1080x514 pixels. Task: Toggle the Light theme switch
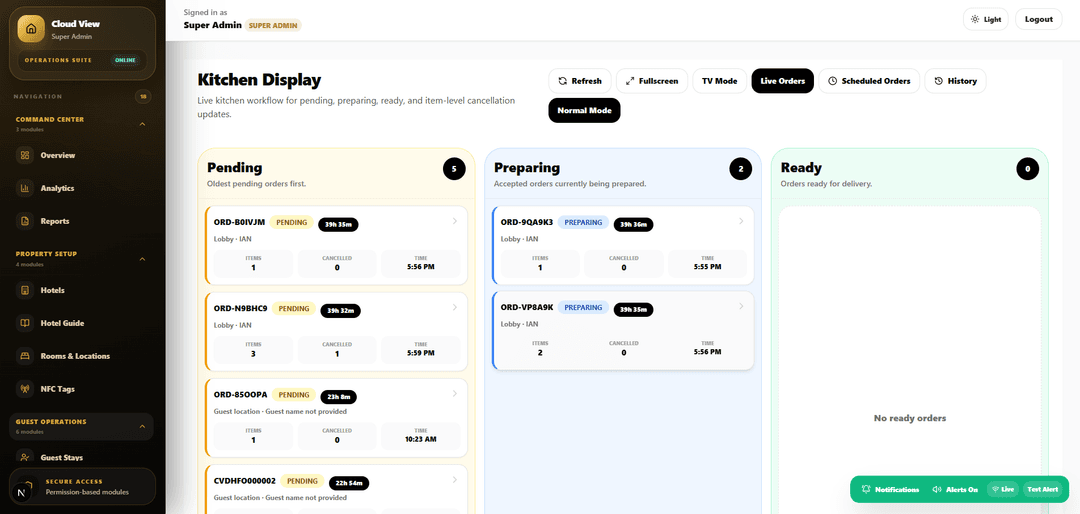(x=986, y=19)
